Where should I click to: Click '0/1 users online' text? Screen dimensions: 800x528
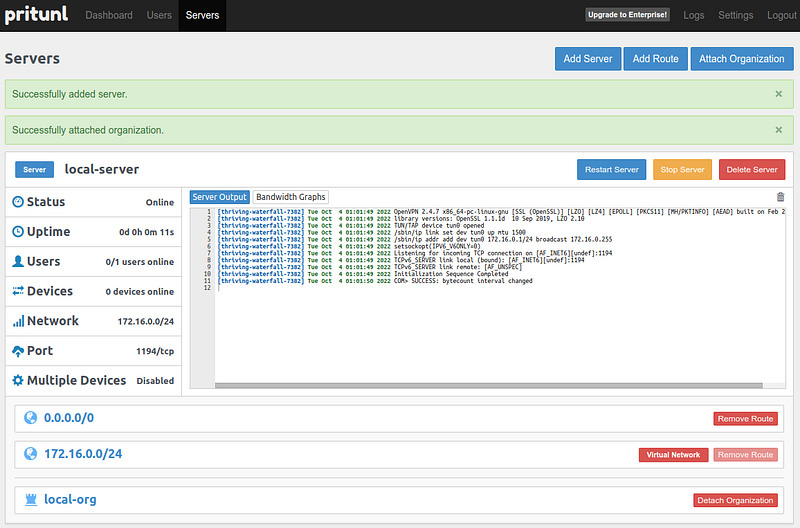pos(140,262)
